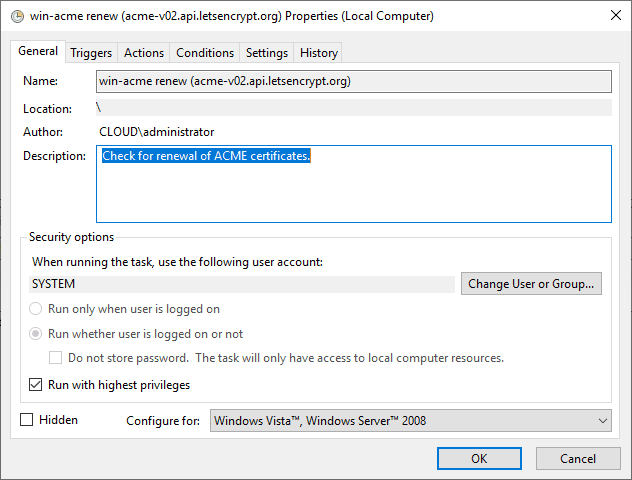Tick the Hidden checkbox
Image resolution: width=632 pixels, height=480 pixels.
point(27,420)
